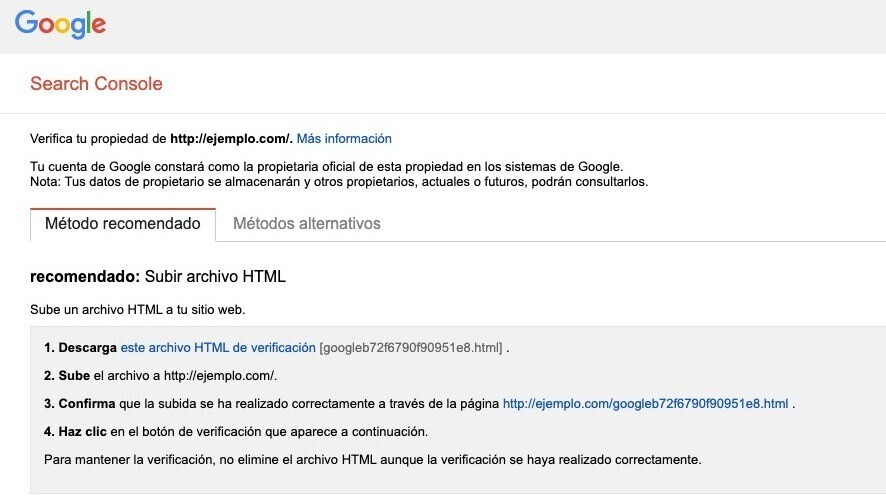Open the Search Console heading link
886x503 pixels.
[x=96, y=84]
